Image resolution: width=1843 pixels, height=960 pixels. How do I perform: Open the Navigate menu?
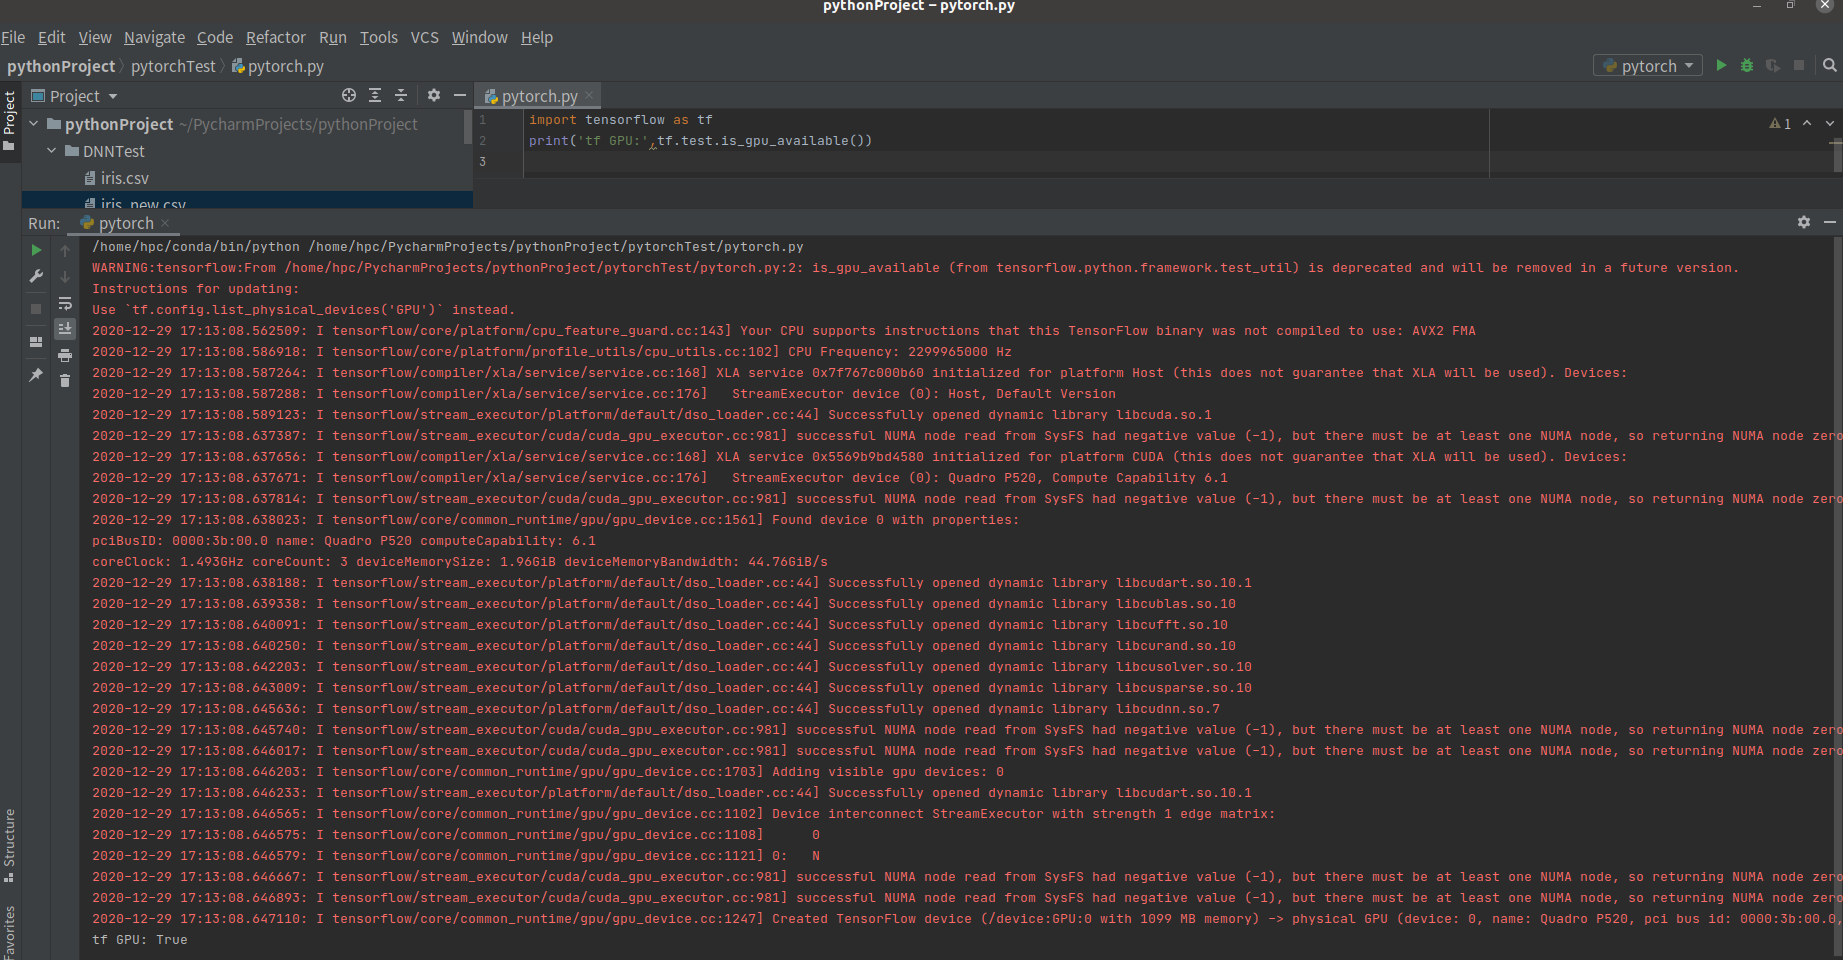point(154,37)
